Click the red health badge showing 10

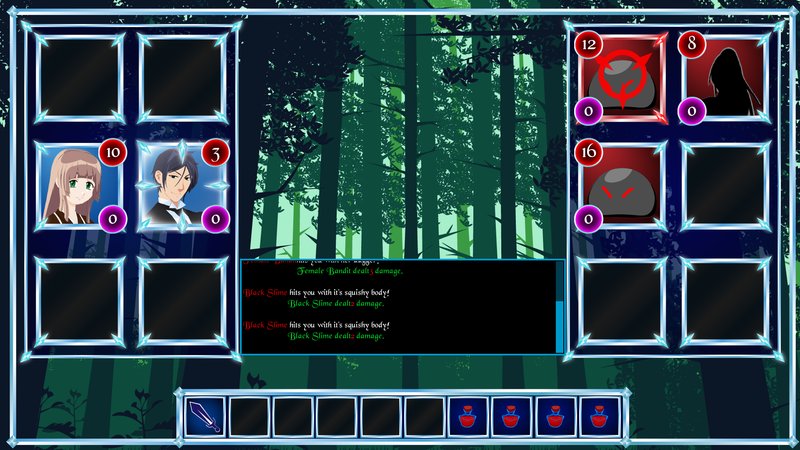pyautogui.click(x=113, y=152)
